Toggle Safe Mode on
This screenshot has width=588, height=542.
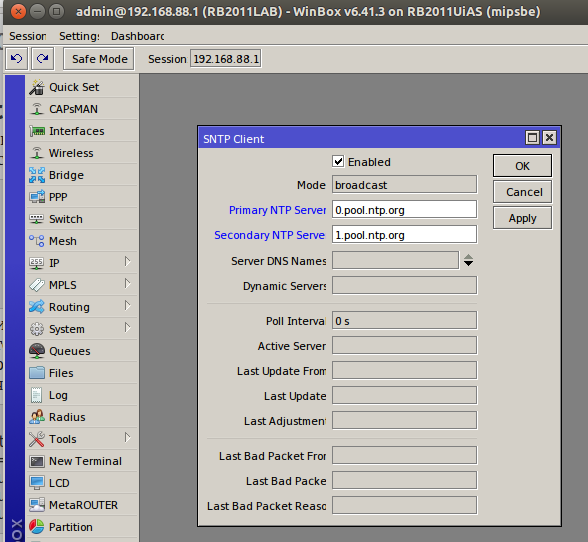[99, 59]
